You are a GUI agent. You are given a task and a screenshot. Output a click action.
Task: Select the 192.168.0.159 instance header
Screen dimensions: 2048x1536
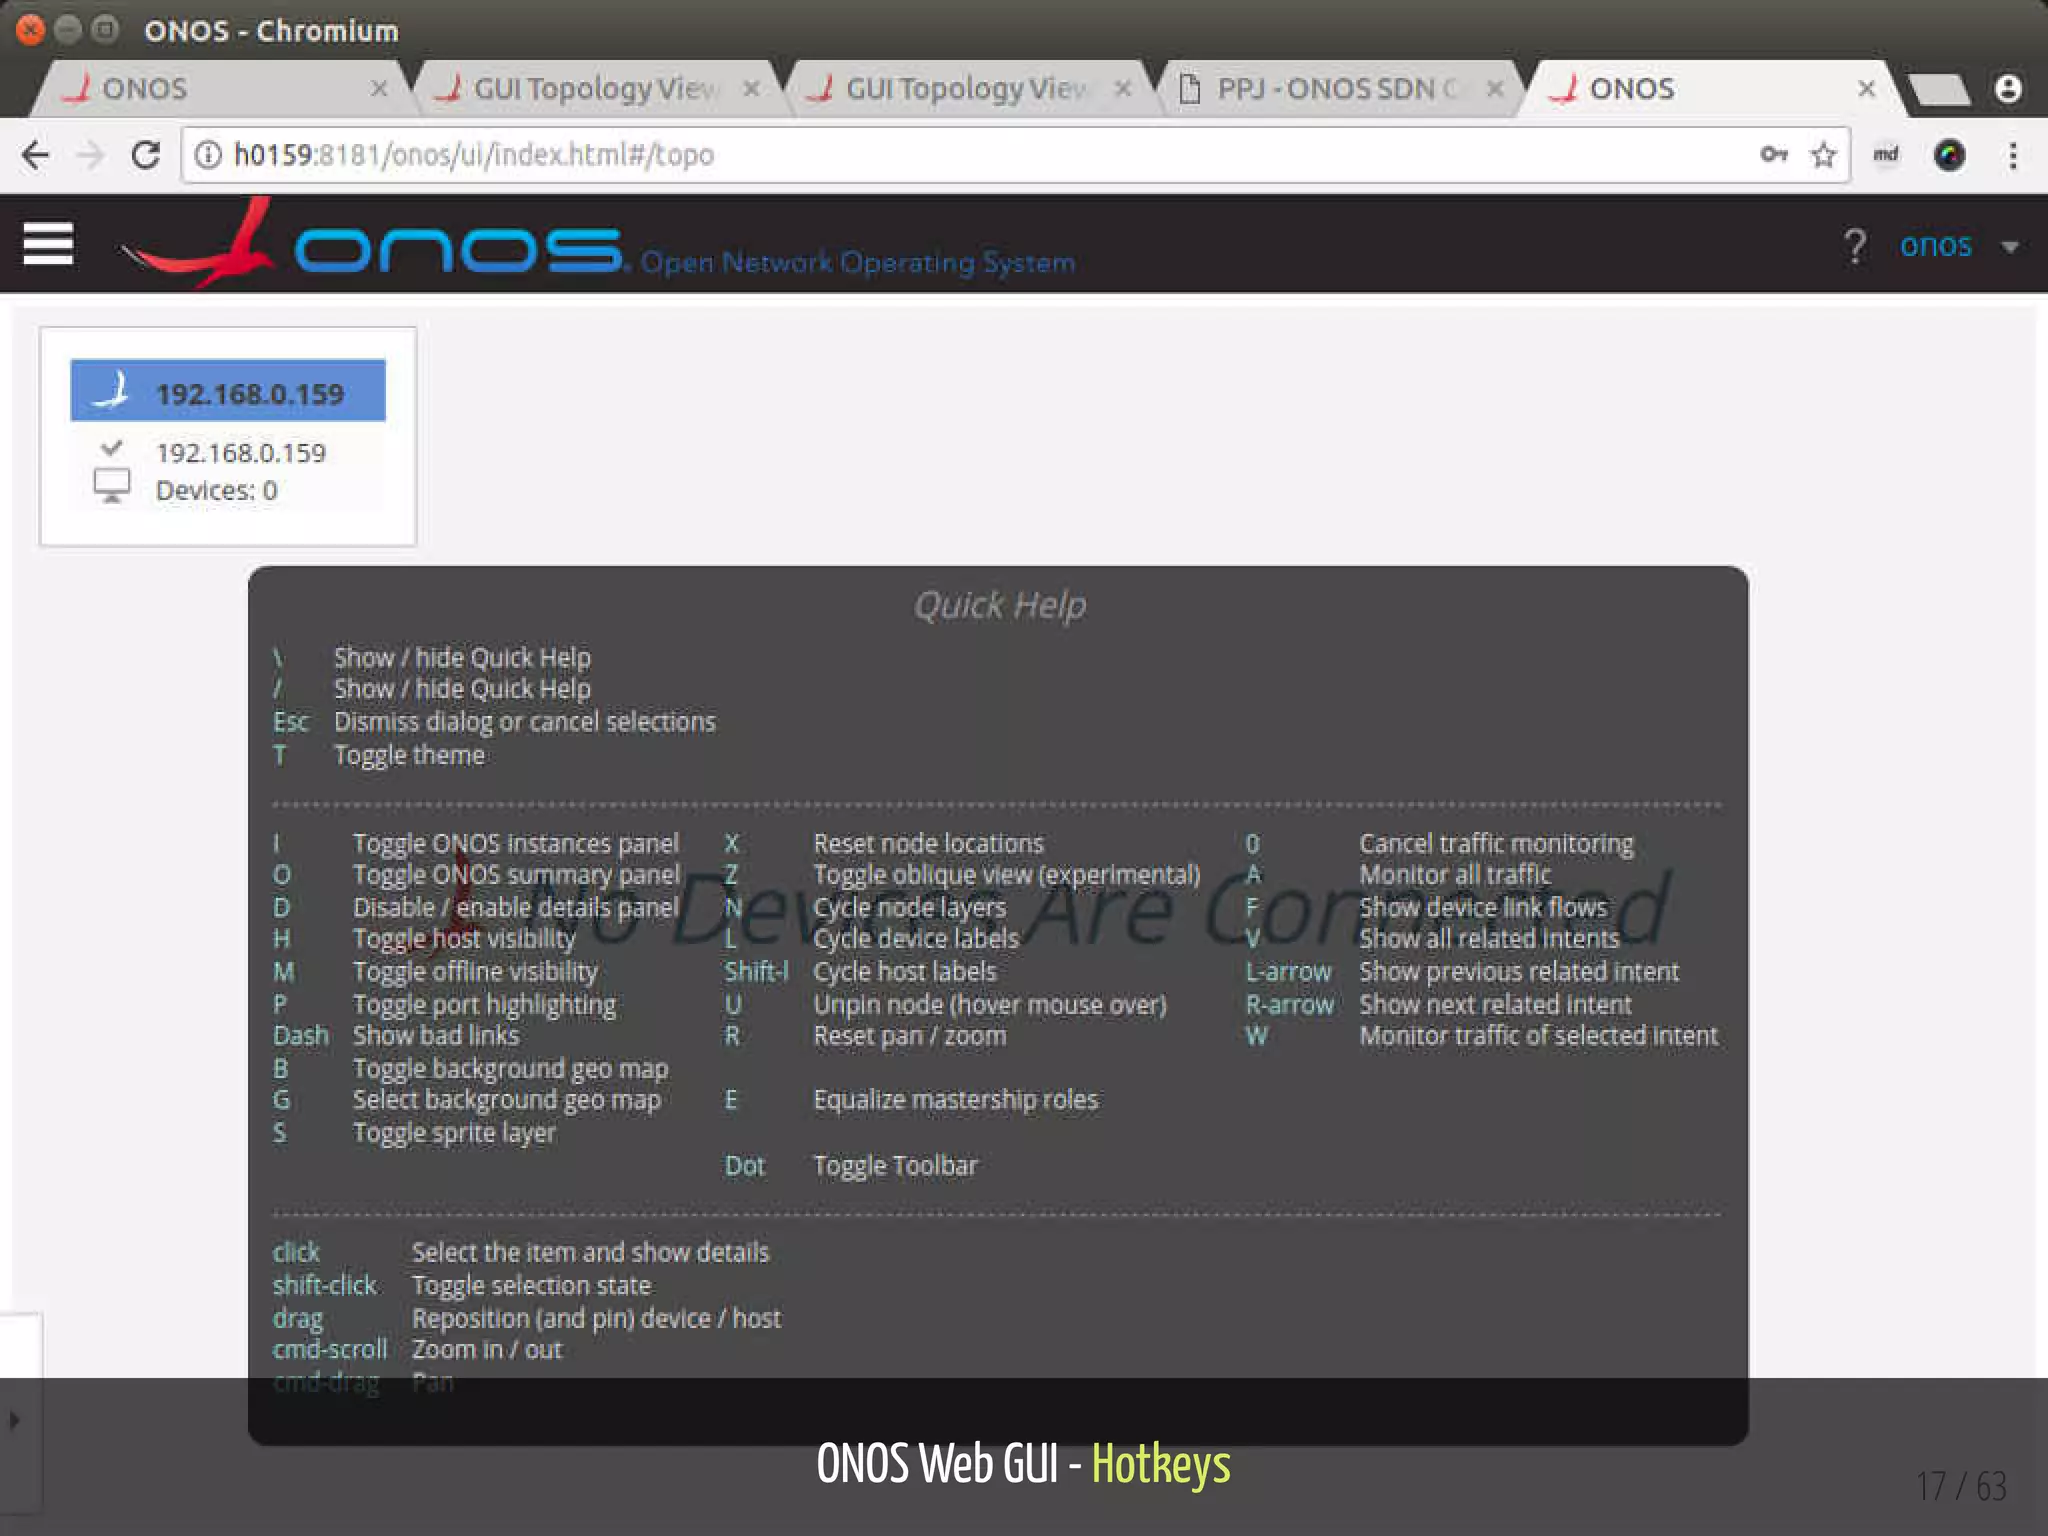pos(228,391)
